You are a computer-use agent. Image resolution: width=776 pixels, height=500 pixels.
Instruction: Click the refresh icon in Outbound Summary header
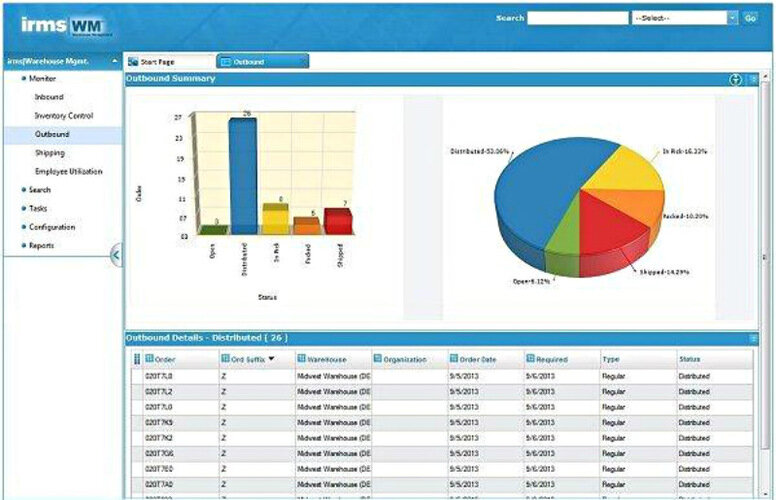click(736, 79)
